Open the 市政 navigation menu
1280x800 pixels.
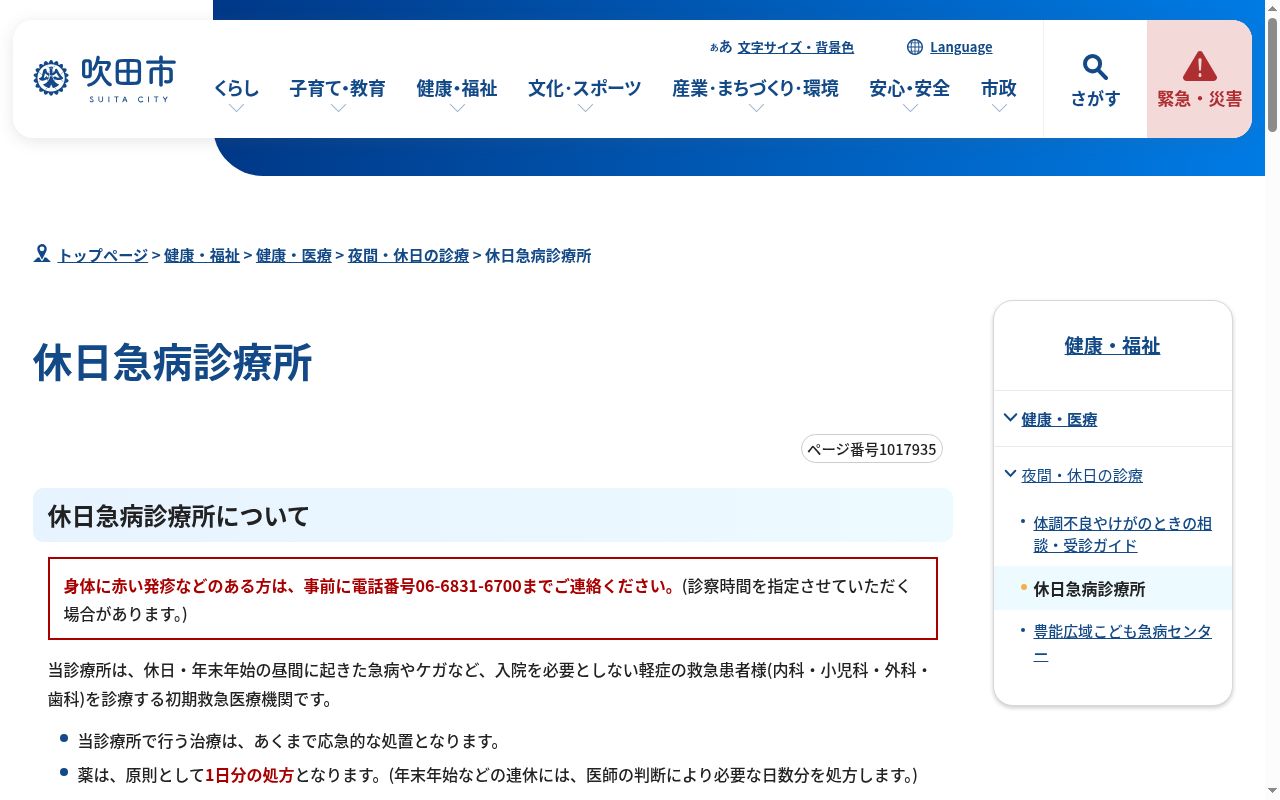[999, 88]
